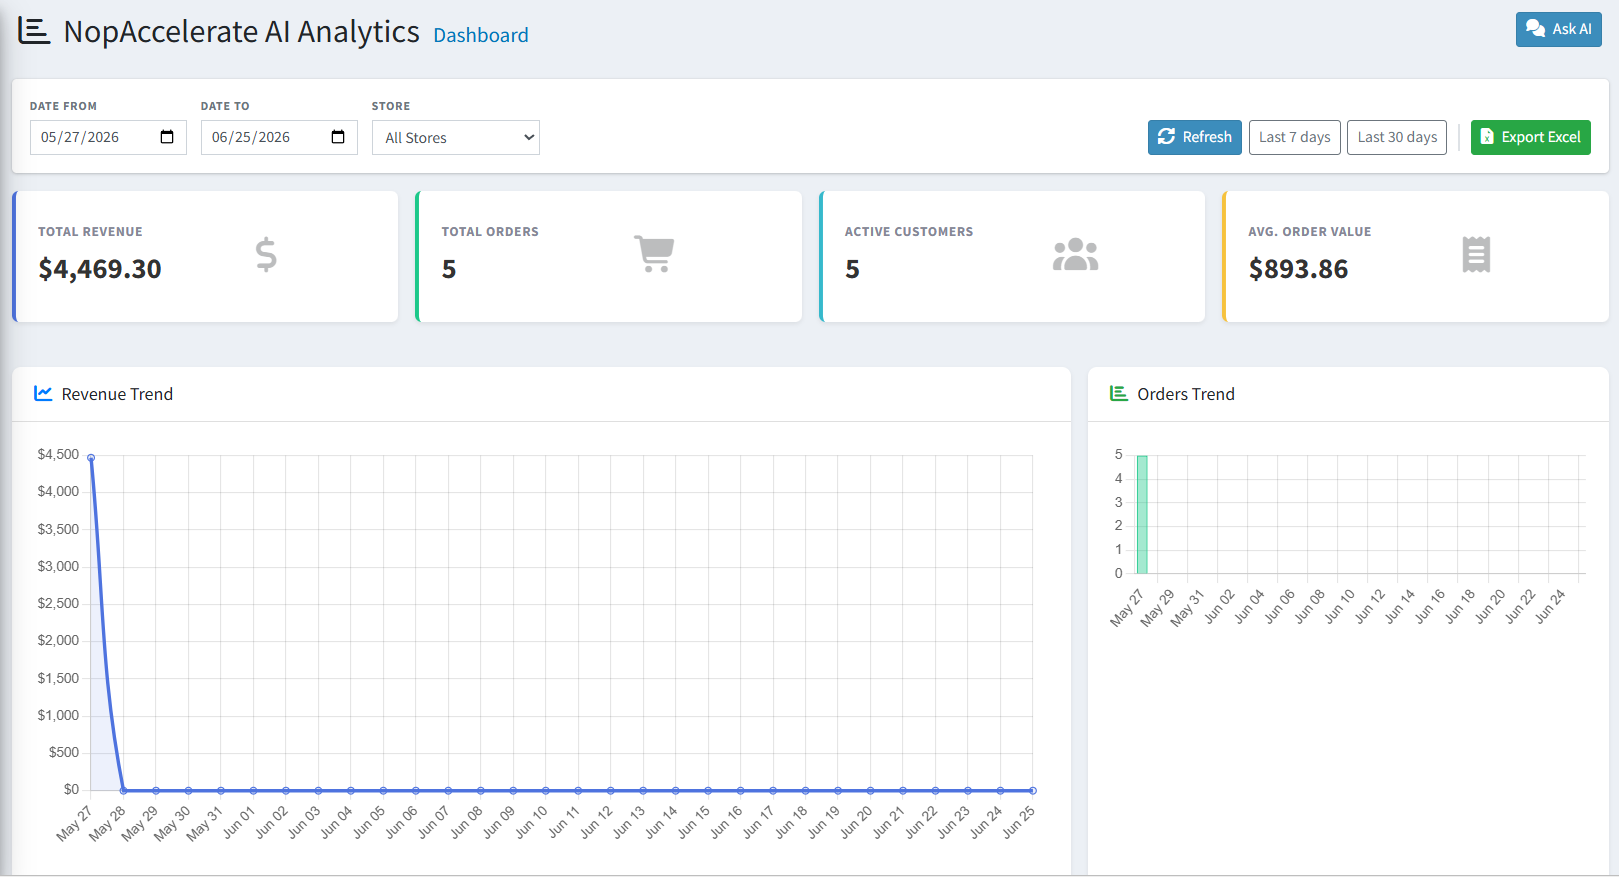Click the dollar icon in Total Revenue card
The height and width of the screenshot is (877, 1619).
point(266,254)
